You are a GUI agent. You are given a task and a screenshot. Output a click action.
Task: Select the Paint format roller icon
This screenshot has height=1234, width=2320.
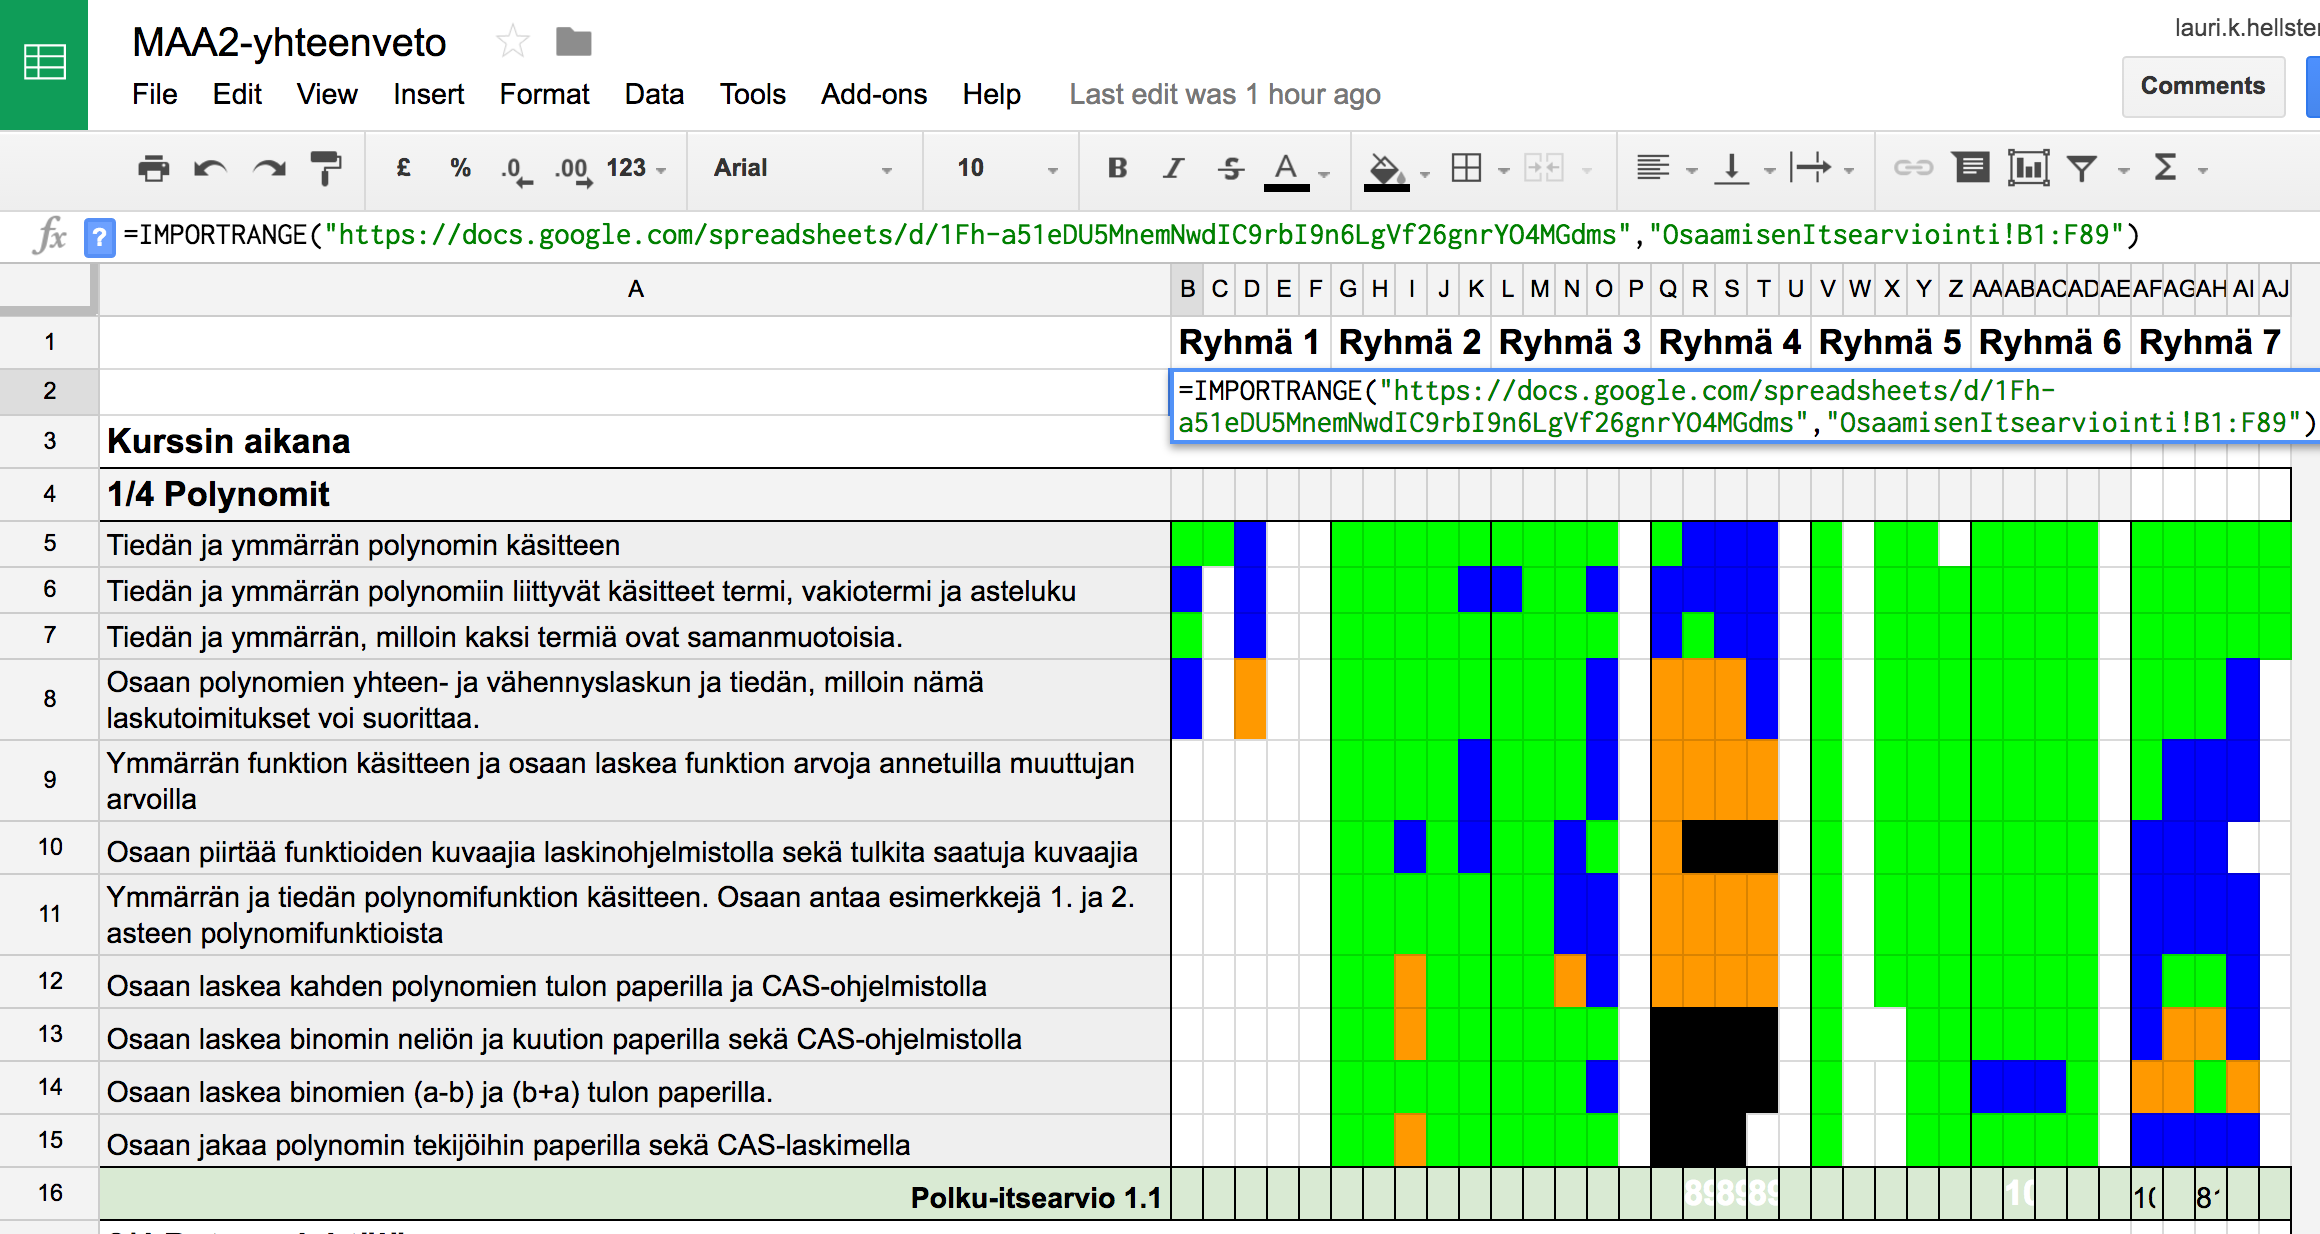pos(325,168)
